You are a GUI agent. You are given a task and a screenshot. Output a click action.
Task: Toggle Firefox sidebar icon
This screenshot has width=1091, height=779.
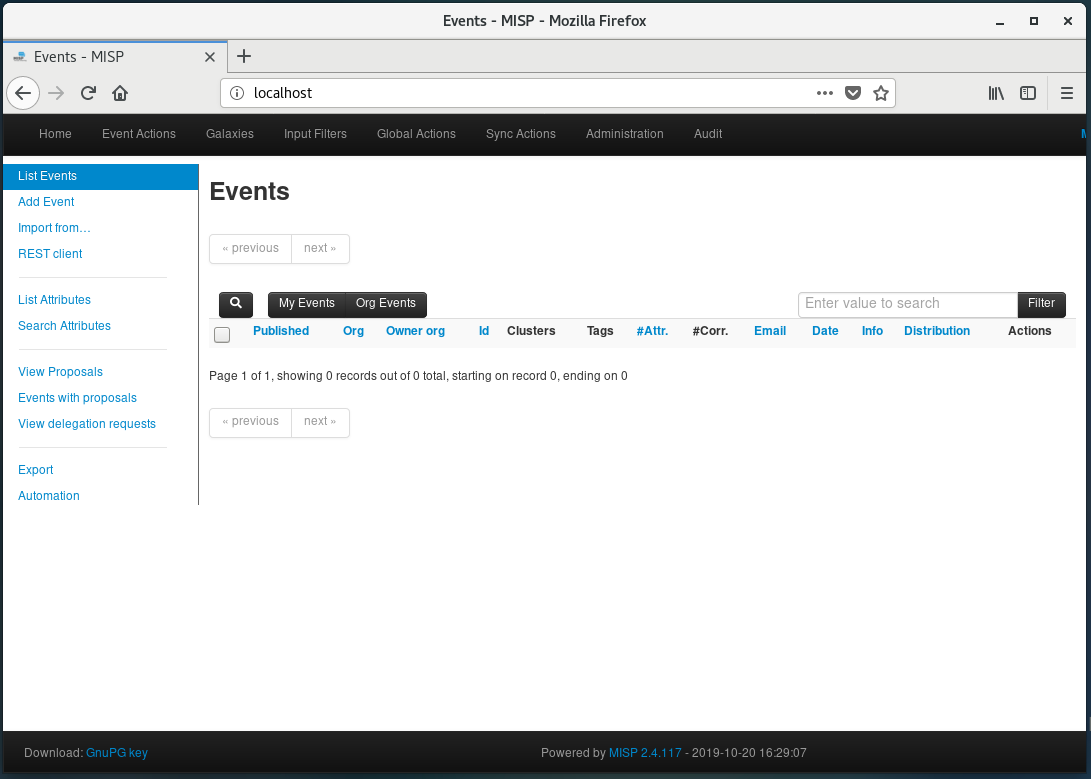click(1028, 93)
